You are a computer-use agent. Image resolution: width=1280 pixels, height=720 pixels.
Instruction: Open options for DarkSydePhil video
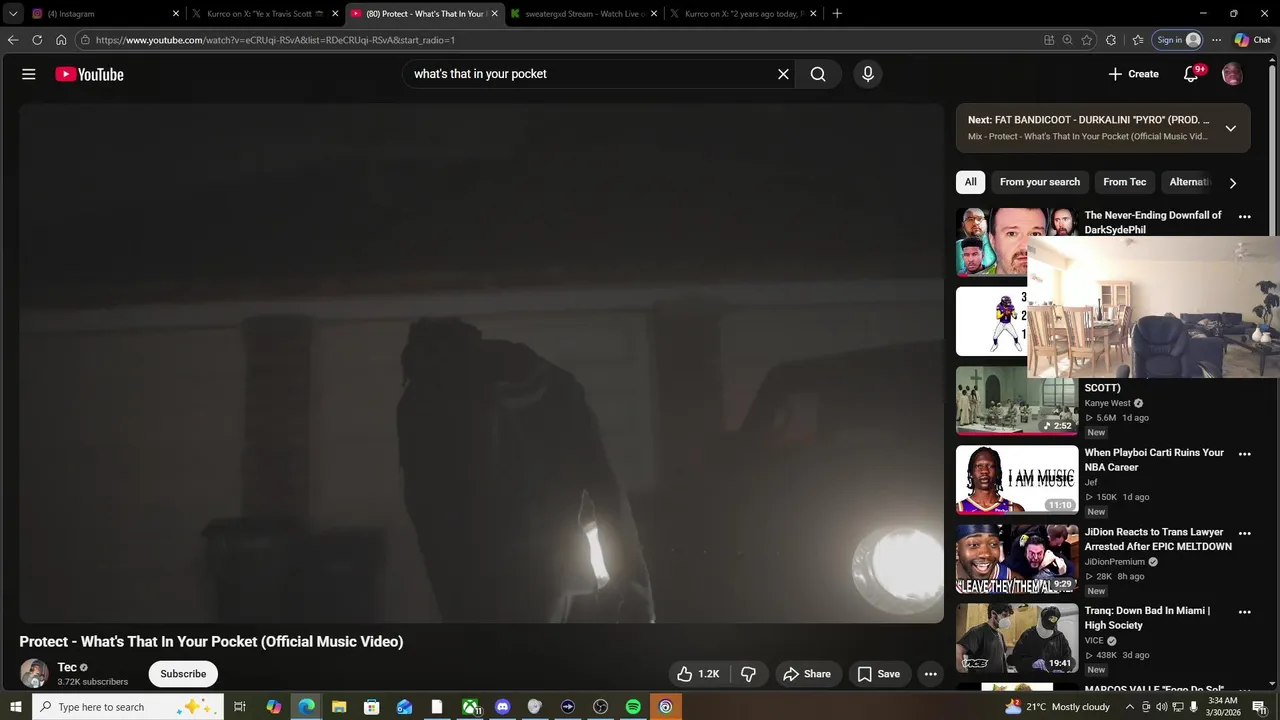coord(1244,216)
